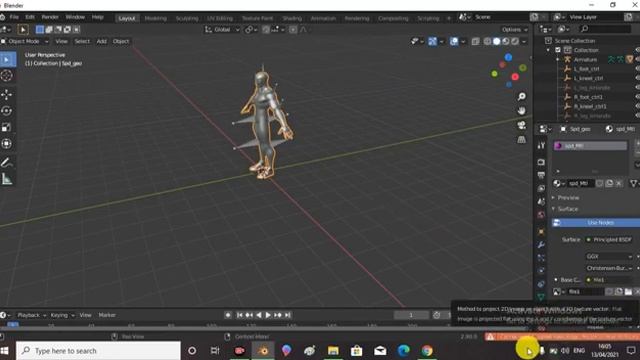Choose the Measure tool
This screenshot has width=640, height=360.
(7, 179)
